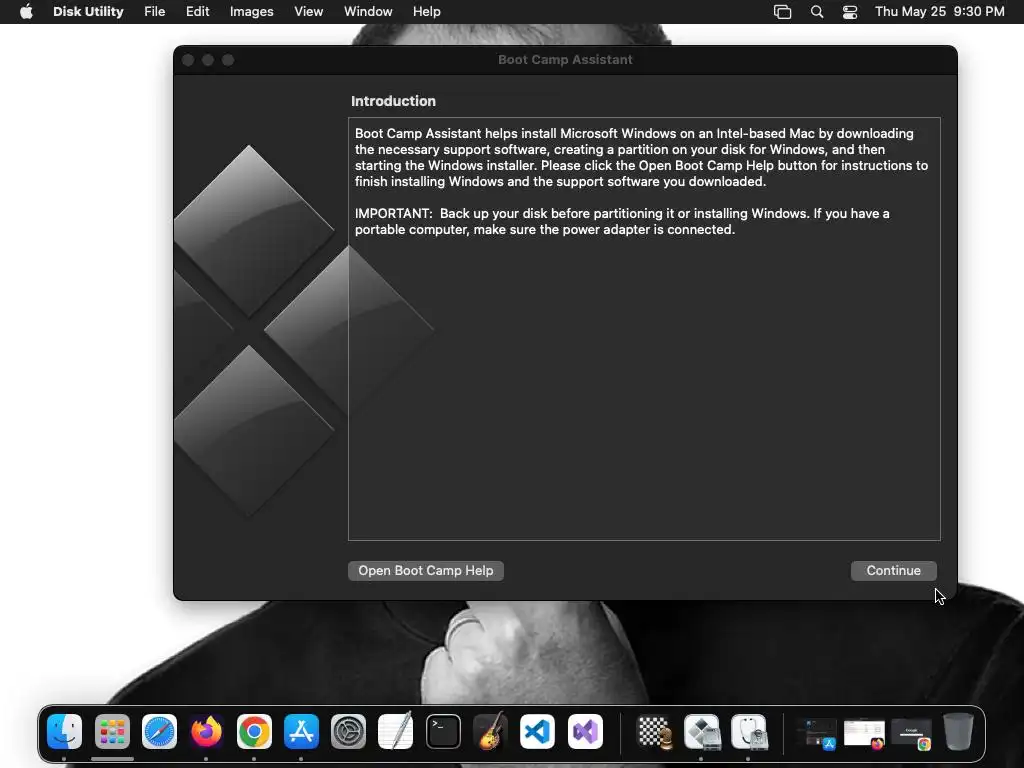The width and height of the screenshot is (1024, 768).
Task: Open the Chess app in dock
Action: coord(654,731)
